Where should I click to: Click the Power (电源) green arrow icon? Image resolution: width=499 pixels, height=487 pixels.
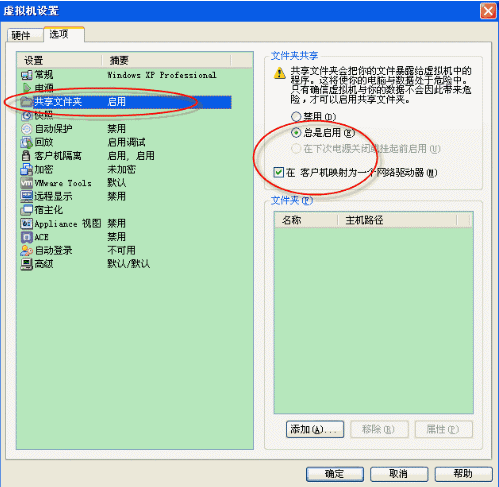point(26,88)
